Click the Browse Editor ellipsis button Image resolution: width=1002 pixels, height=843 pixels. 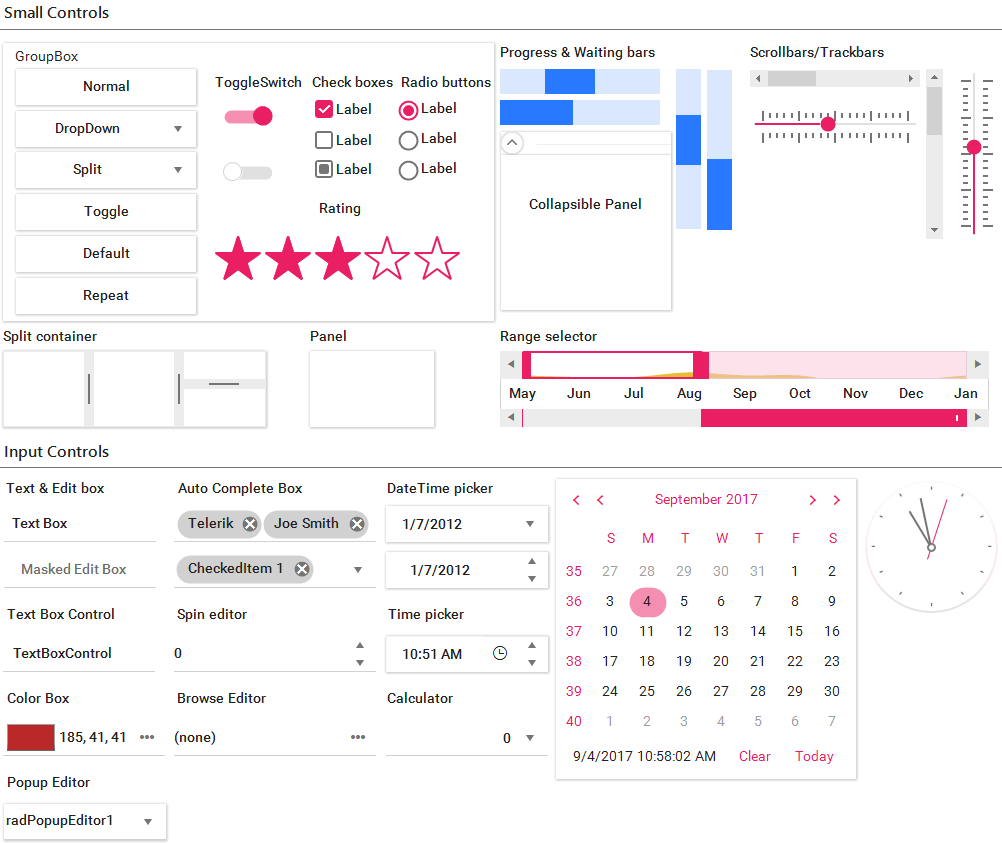[x=358, y=737]
